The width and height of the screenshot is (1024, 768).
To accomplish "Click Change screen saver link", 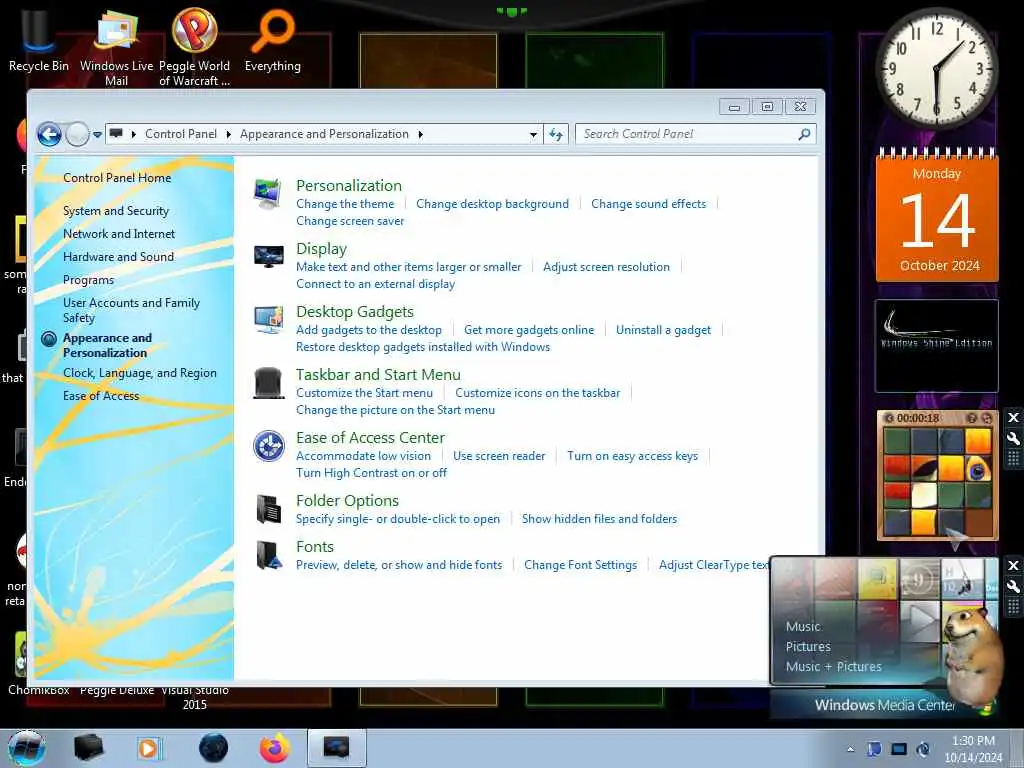I will 350,221.
